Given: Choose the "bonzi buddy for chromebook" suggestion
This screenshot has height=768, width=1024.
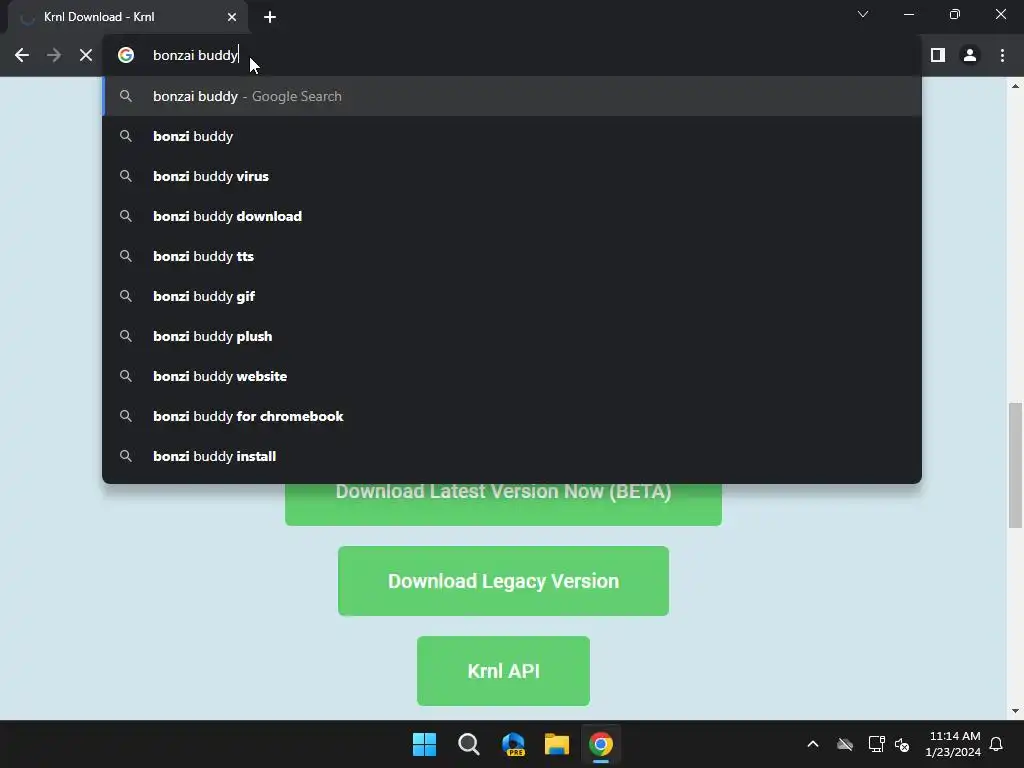Looking at the screenshot, I should click(x=512, y=416).
